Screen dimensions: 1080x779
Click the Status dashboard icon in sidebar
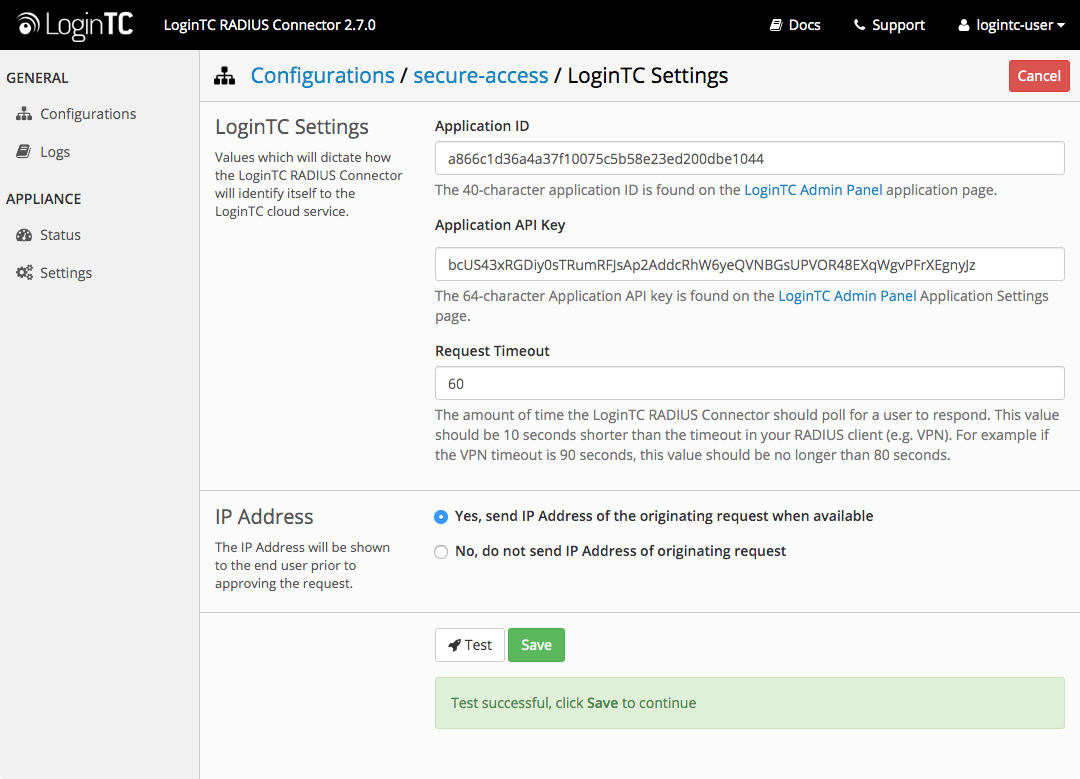point(24,235)
